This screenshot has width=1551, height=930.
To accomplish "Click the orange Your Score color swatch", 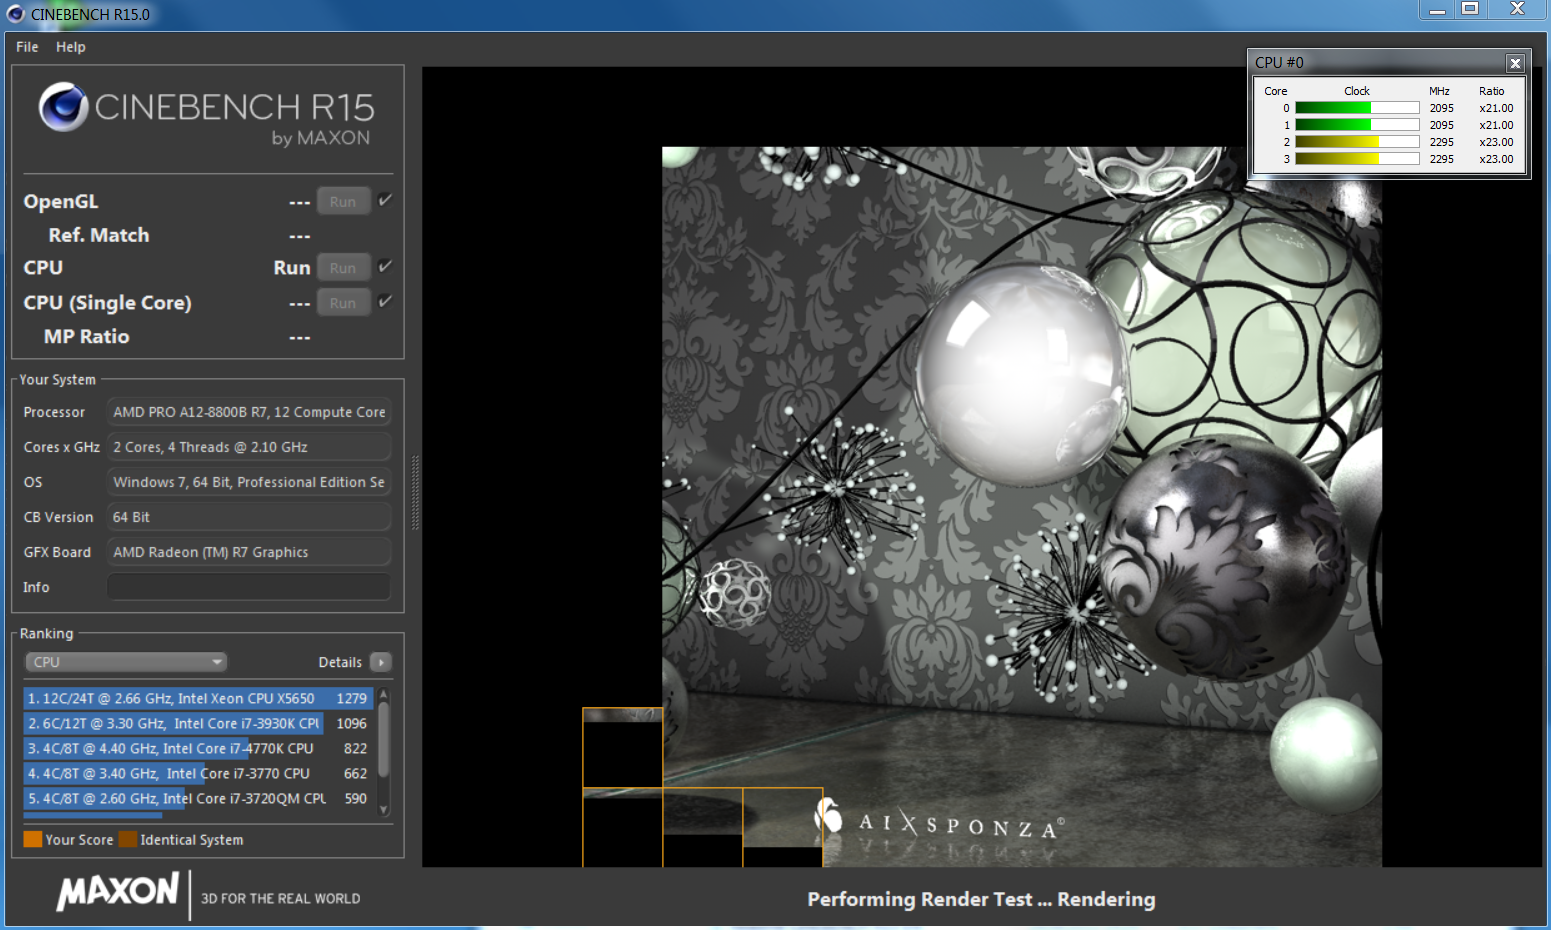I will [33, 839].
